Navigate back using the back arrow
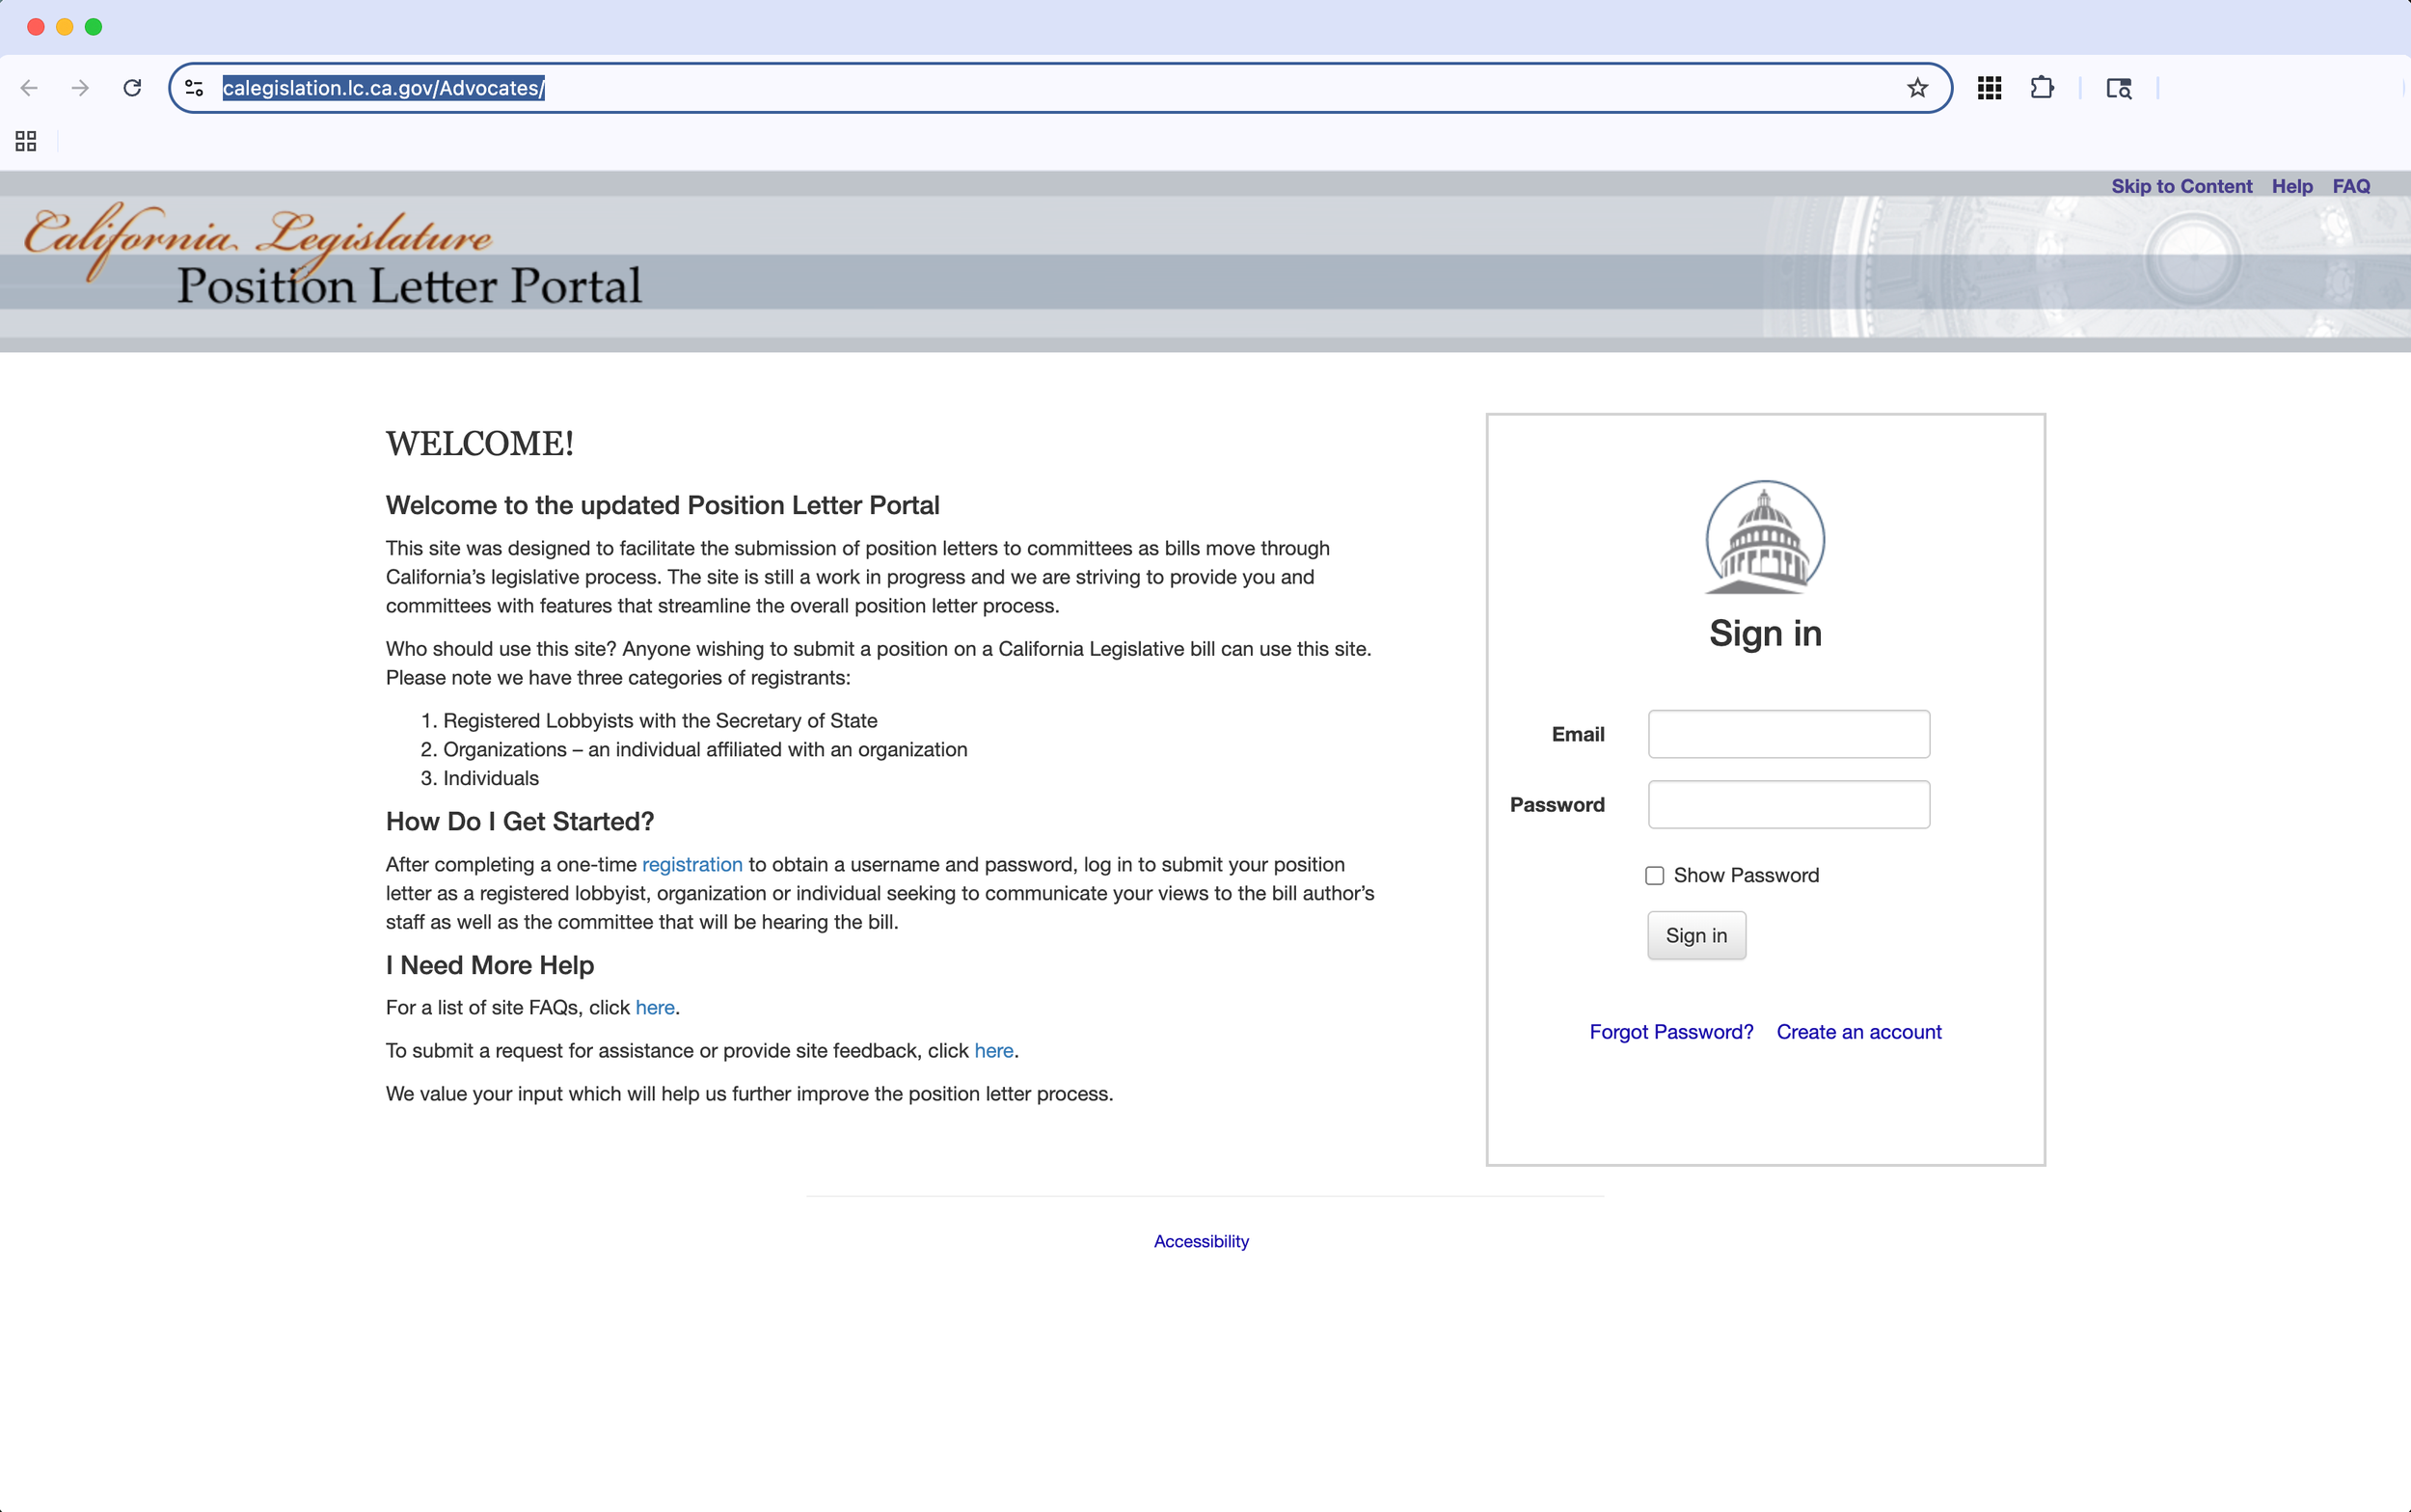 click(x=29, y=88)
